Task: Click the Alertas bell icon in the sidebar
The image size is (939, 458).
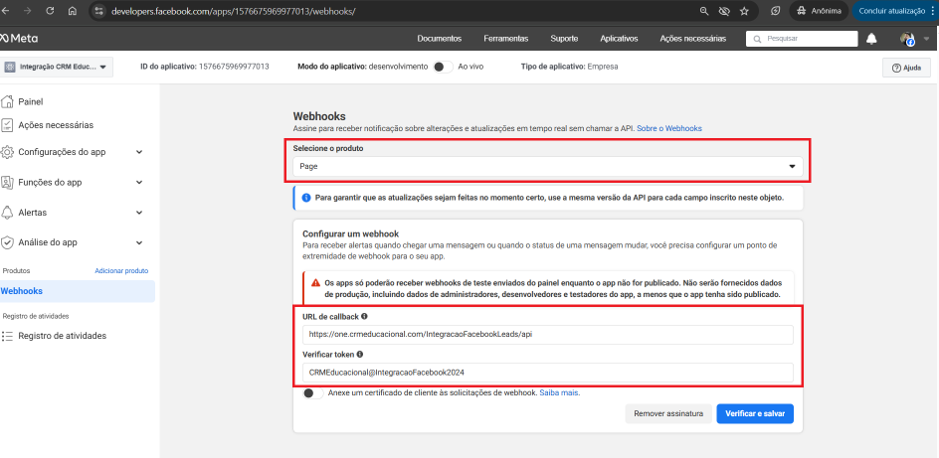Action: 7,213
